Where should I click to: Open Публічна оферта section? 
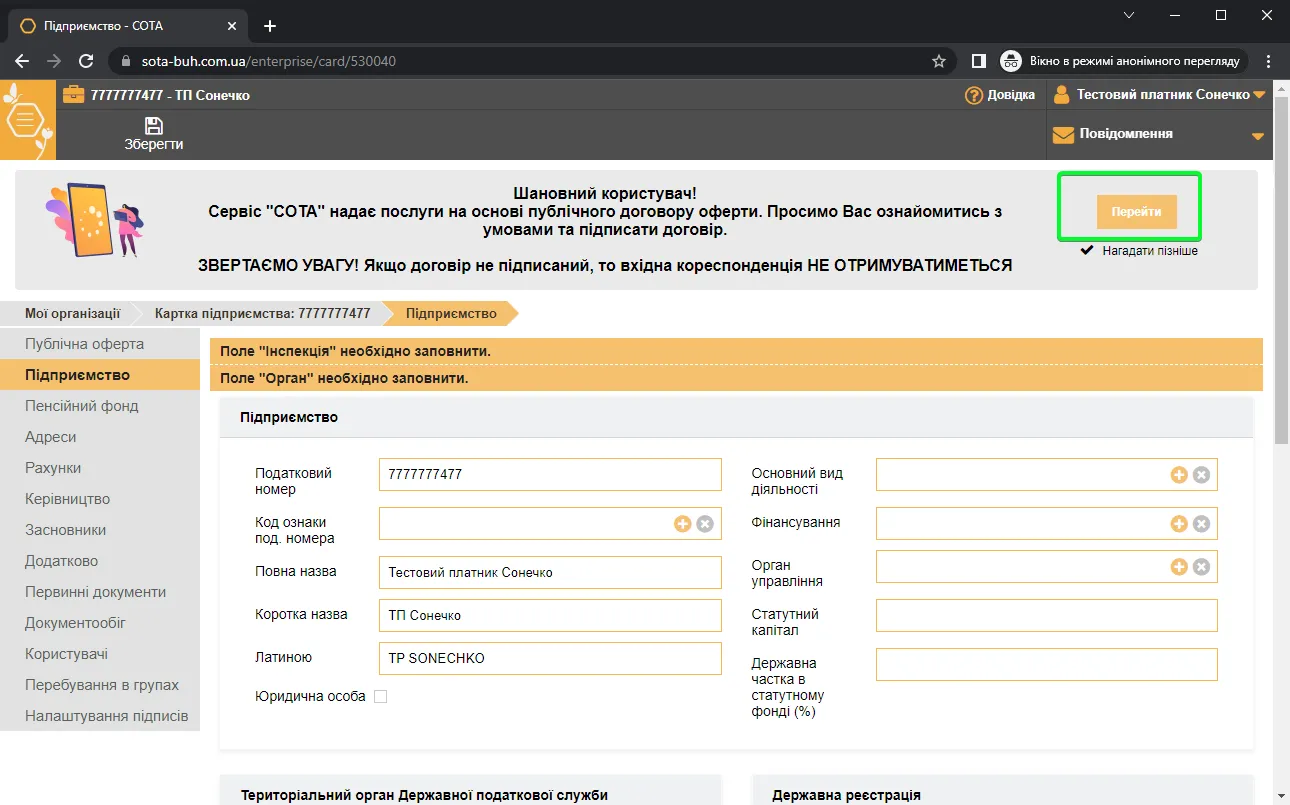point(100,344)
